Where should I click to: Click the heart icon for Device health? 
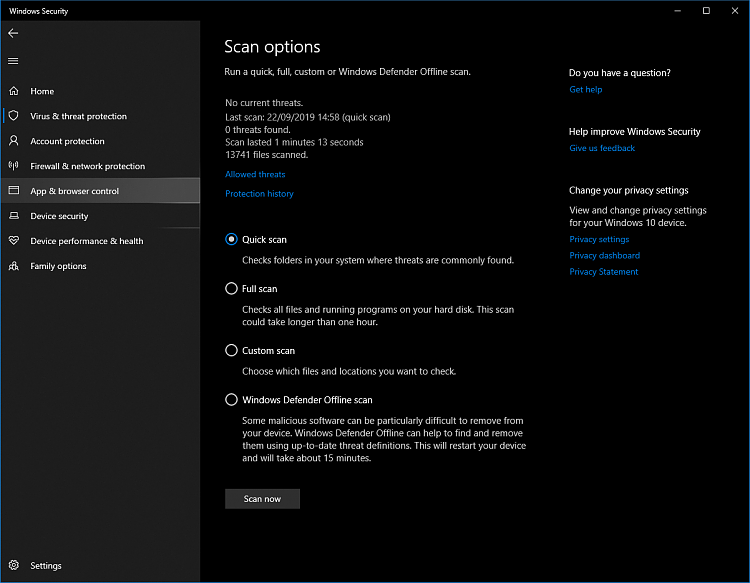tap(14, 241)
